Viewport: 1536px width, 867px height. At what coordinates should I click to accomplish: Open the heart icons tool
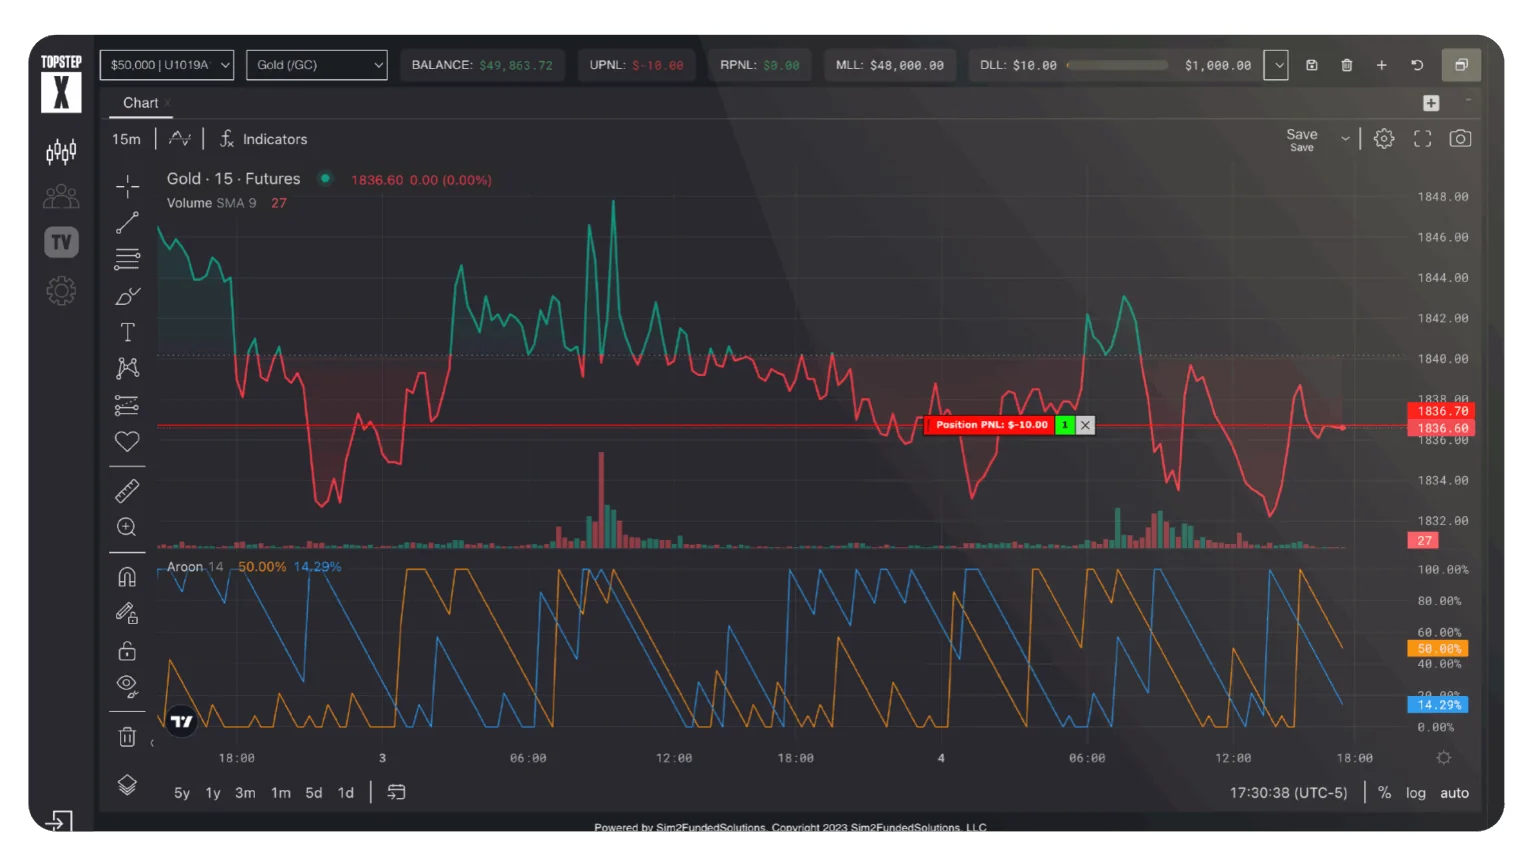[127, 441]
